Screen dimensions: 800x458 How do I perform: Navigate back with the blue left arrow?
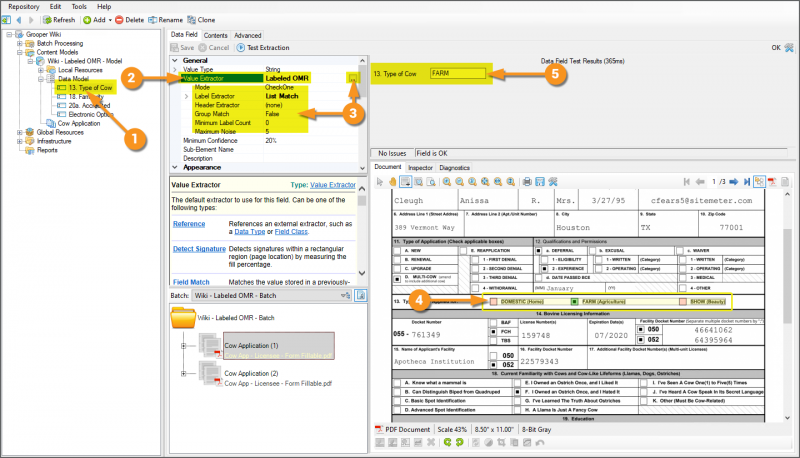pyautogui.click(x=19, y=20)
